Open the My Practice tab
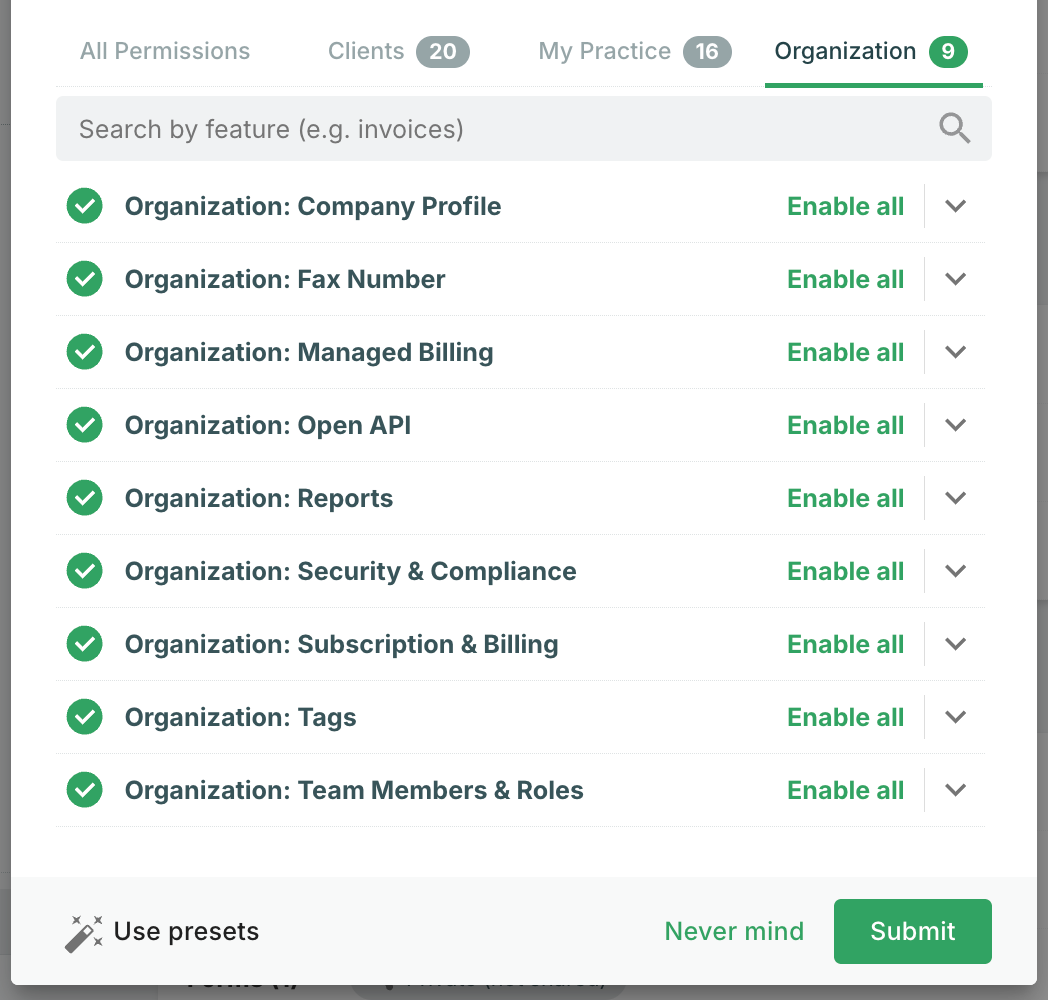The height and width of the screenshot is (1000, 1048). point(635,51)
